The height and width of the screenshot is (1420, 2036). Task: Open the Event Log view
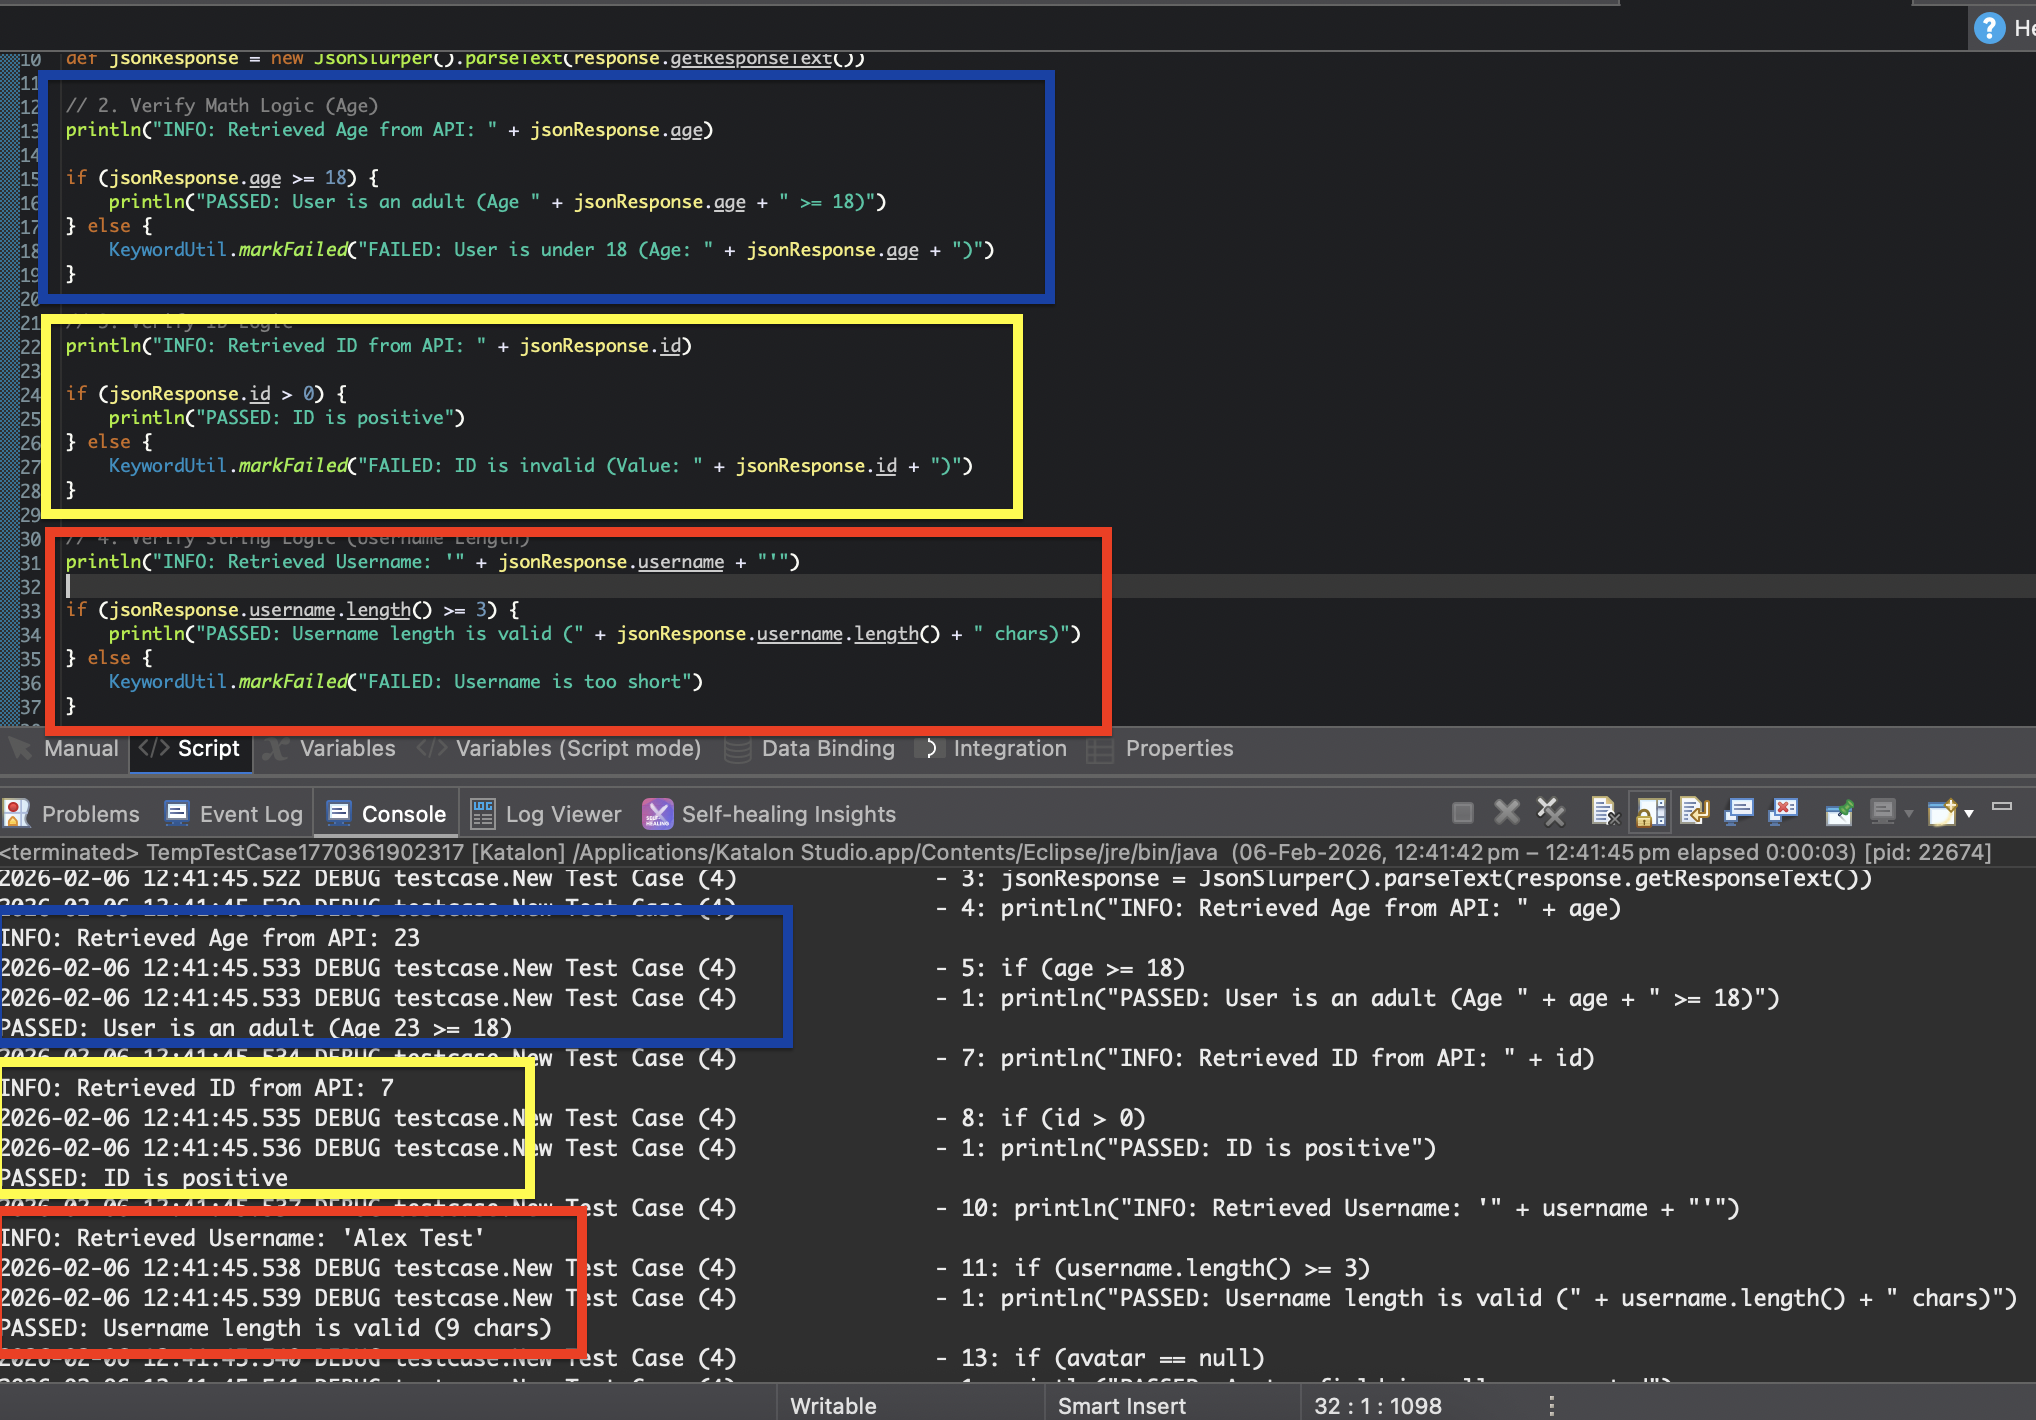coord(232,813)
